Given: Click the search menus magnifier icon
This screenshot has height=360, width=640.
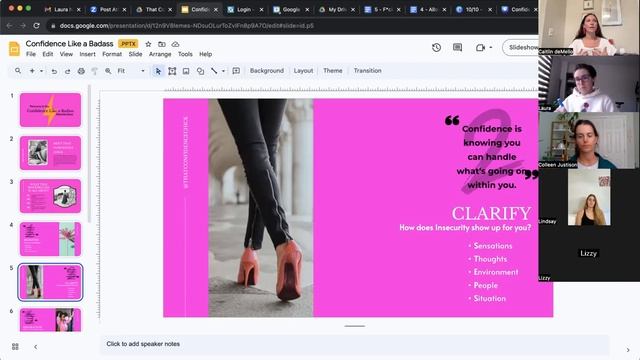Looking at the screenshot, I should [18, 71].
